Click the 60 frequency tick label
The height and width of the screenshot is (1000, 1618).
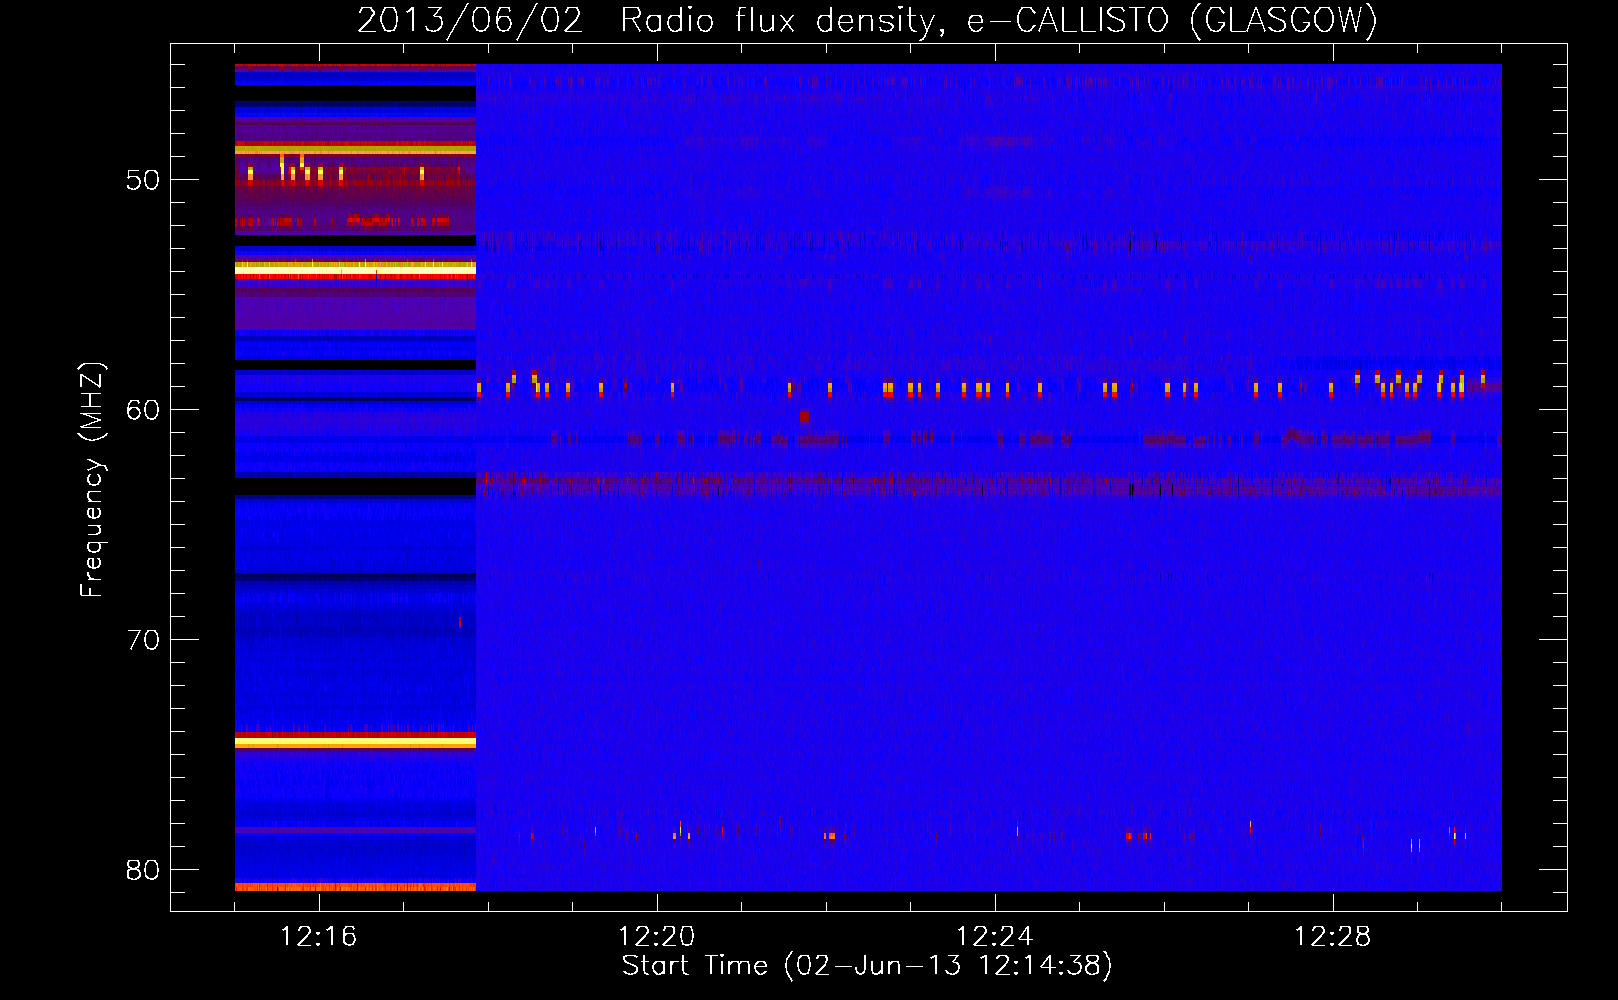(x=143, y=410)
